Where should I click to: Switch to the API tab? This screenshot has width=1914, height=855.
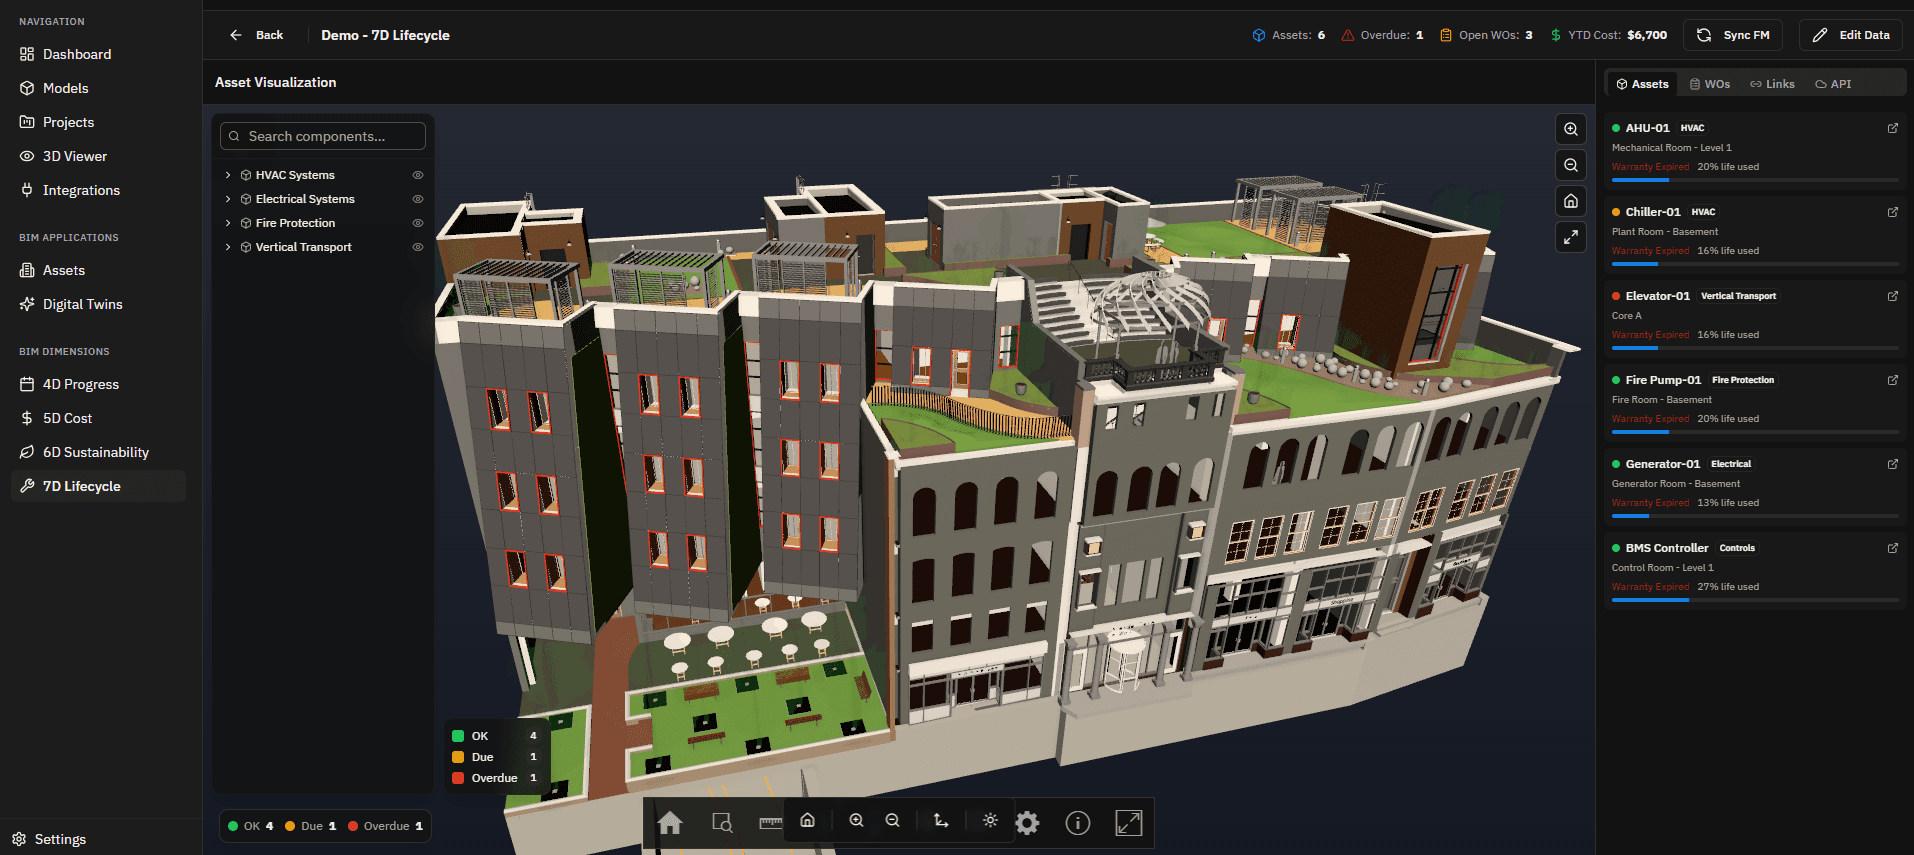(1833, 84)
